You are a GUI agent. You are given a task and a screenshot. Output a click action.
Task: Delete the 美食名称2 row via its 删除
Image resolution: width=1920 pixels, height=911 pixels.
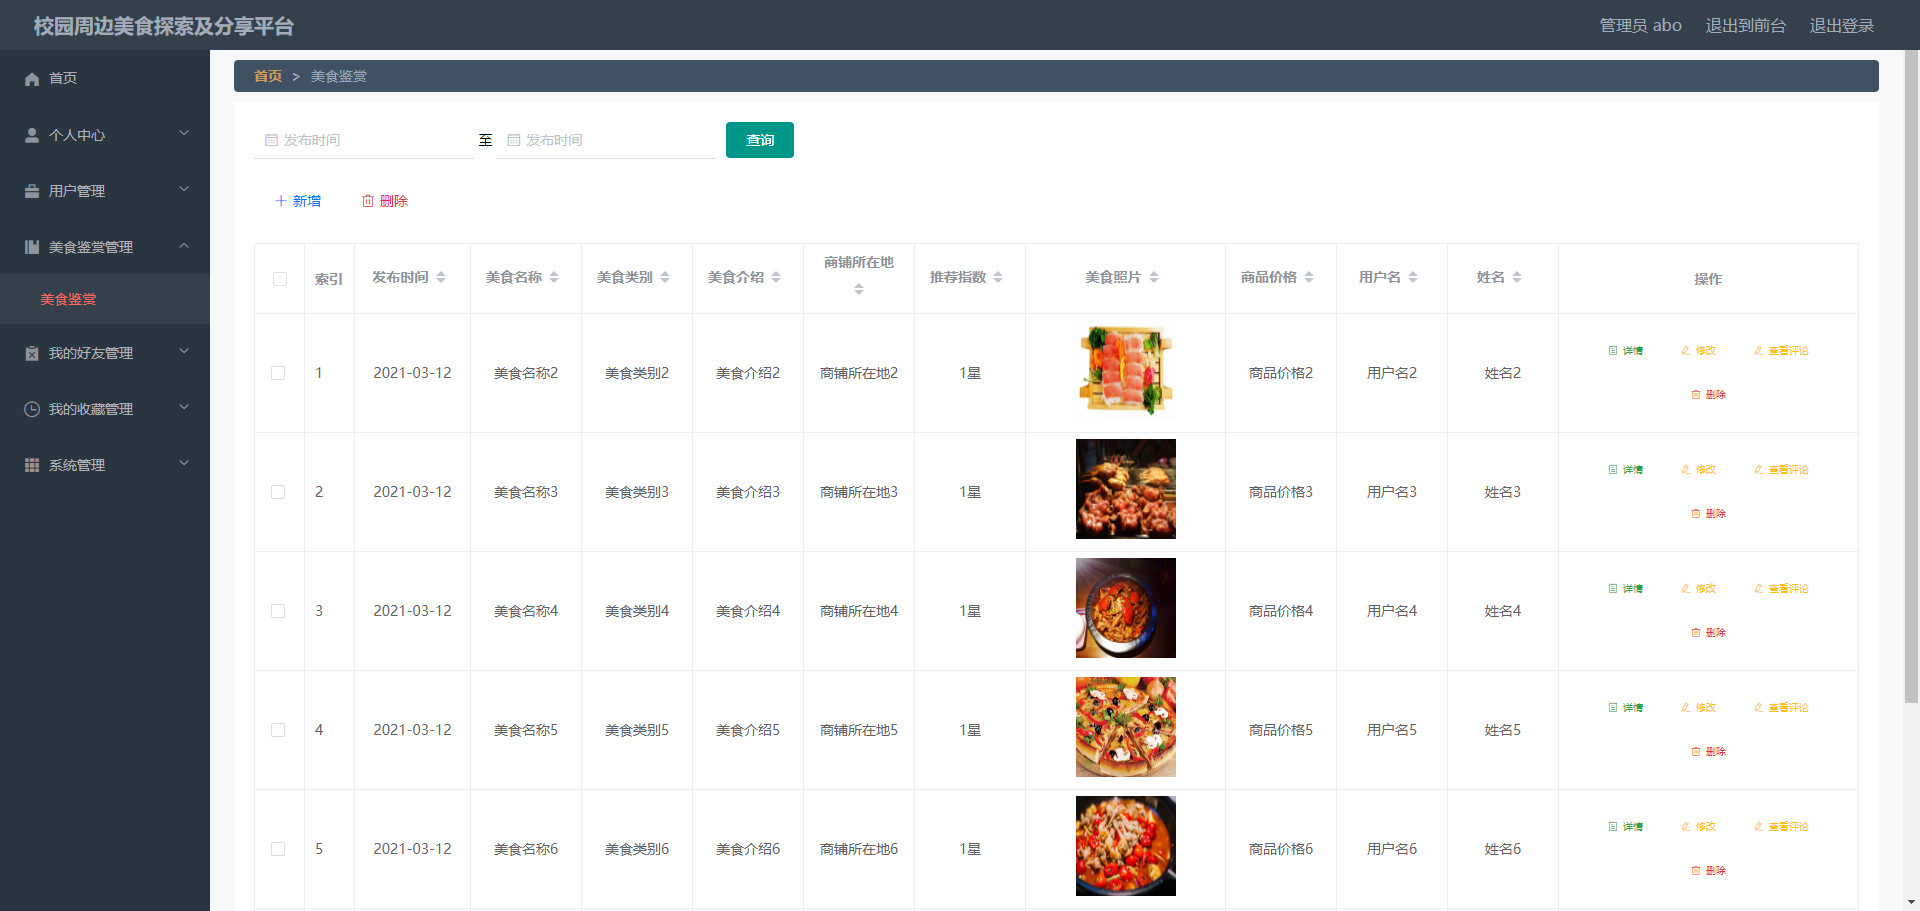coord(1708,395)
